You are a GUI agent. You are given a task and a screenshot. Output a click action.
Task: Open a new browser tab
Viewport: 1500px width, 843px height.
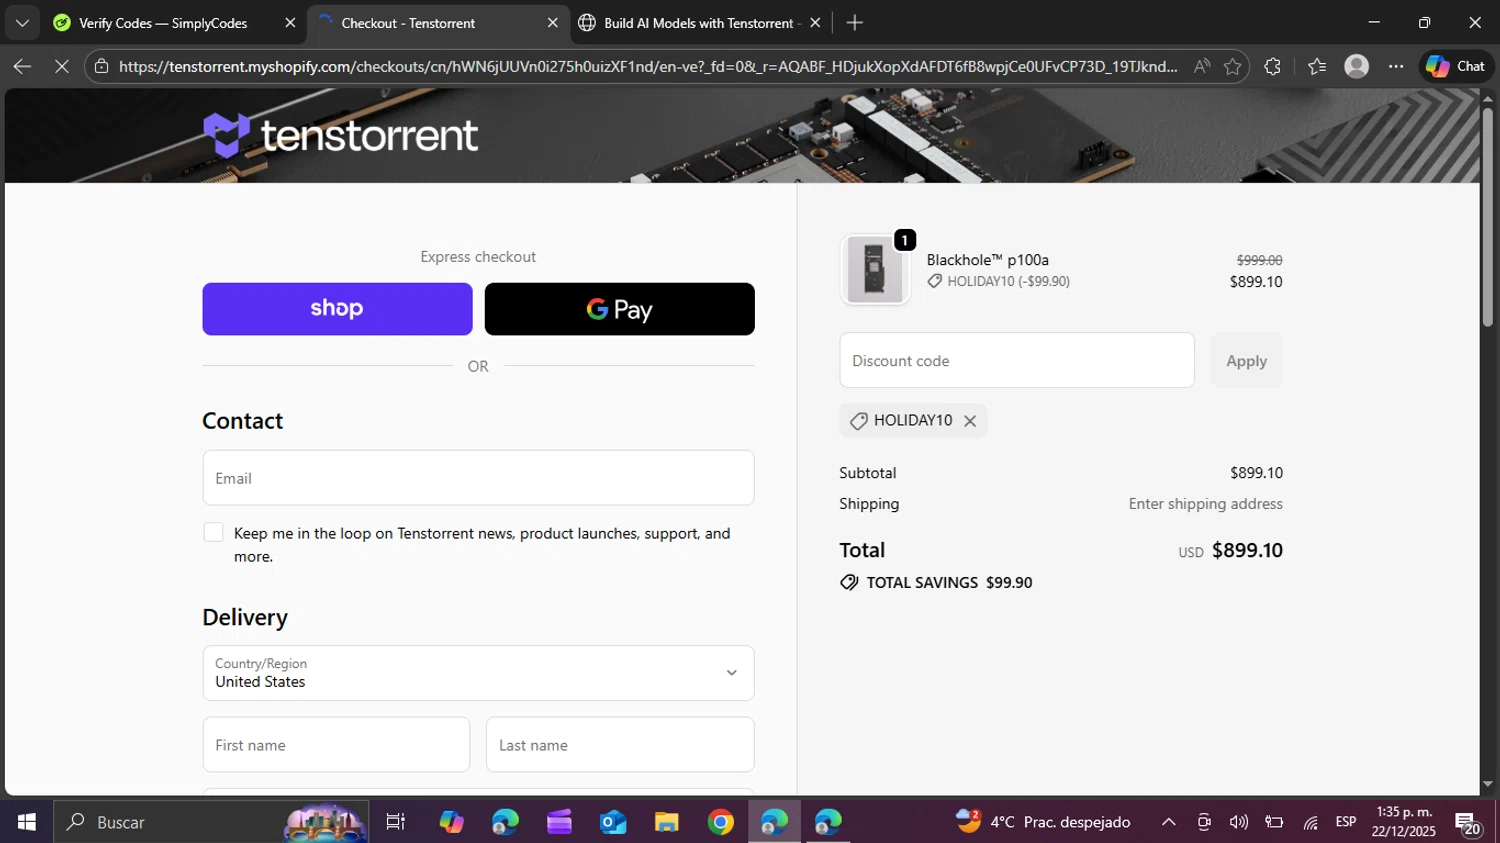(x=854, y=23)
